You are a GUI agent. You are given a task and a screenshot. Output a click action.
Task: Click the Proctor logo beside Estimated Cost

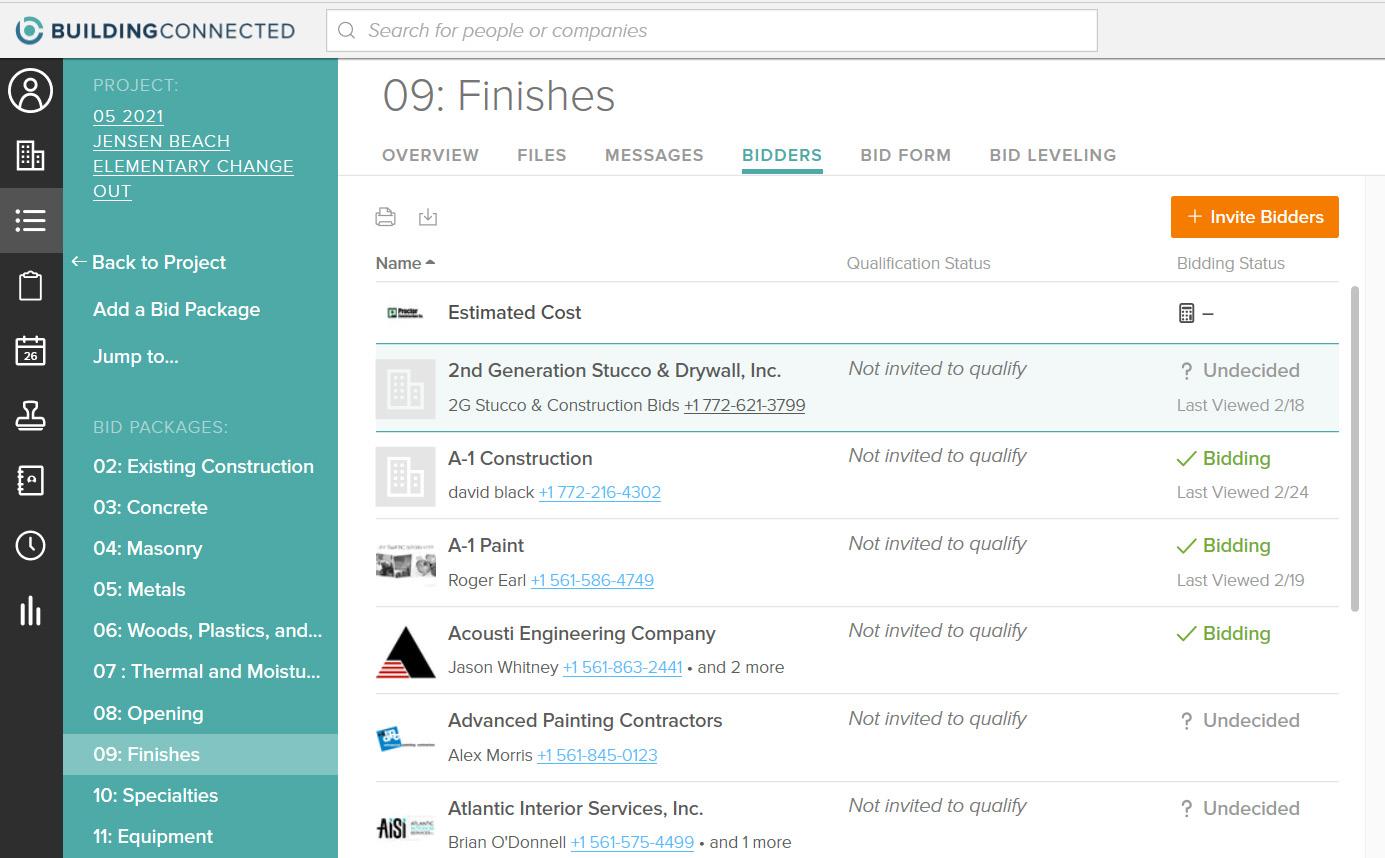click(x=405, y=313)
